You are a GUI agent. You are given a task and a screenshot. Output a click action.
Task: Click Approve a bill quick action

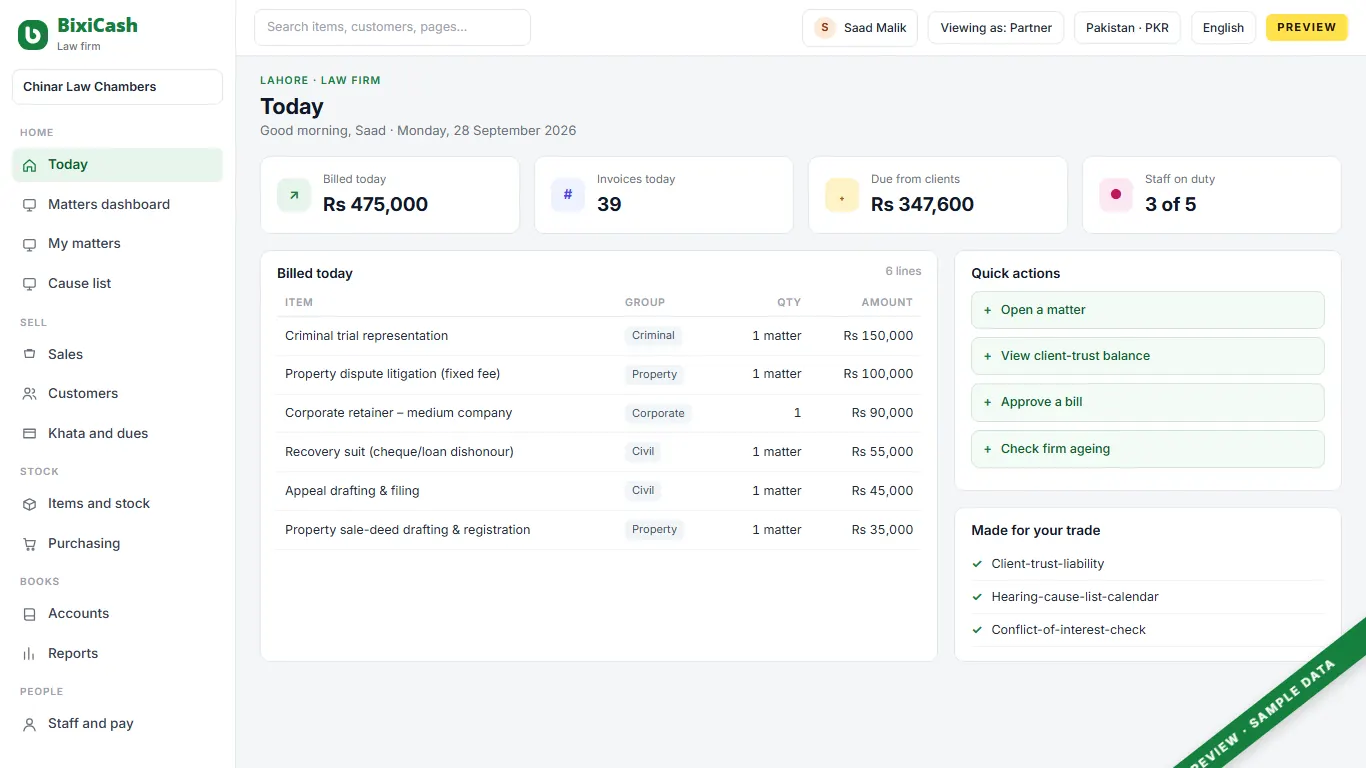(x=1148, y=402)
